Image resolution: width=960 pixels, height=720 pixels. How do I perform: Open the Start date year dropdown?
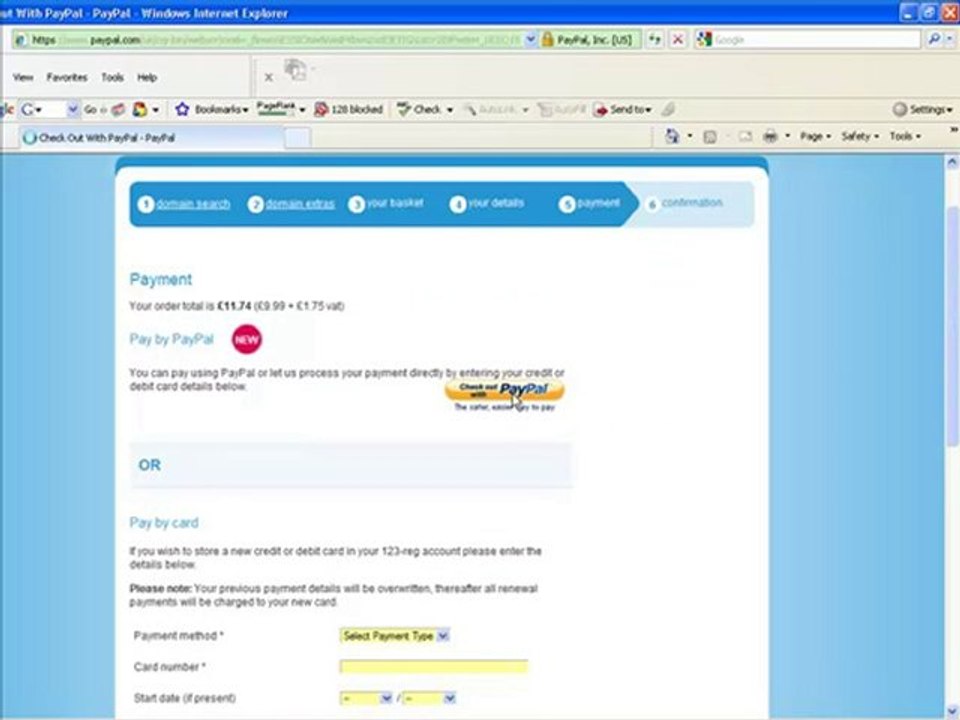pos(429,698)
